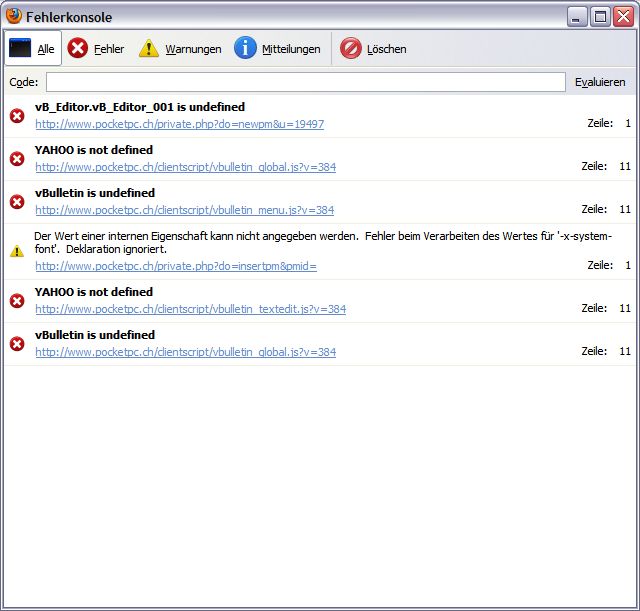Image resolution: width=640 pixels, height=611 pixels.
Task: Show all messages with the Alle tab
Action: [x=33, y=49]
